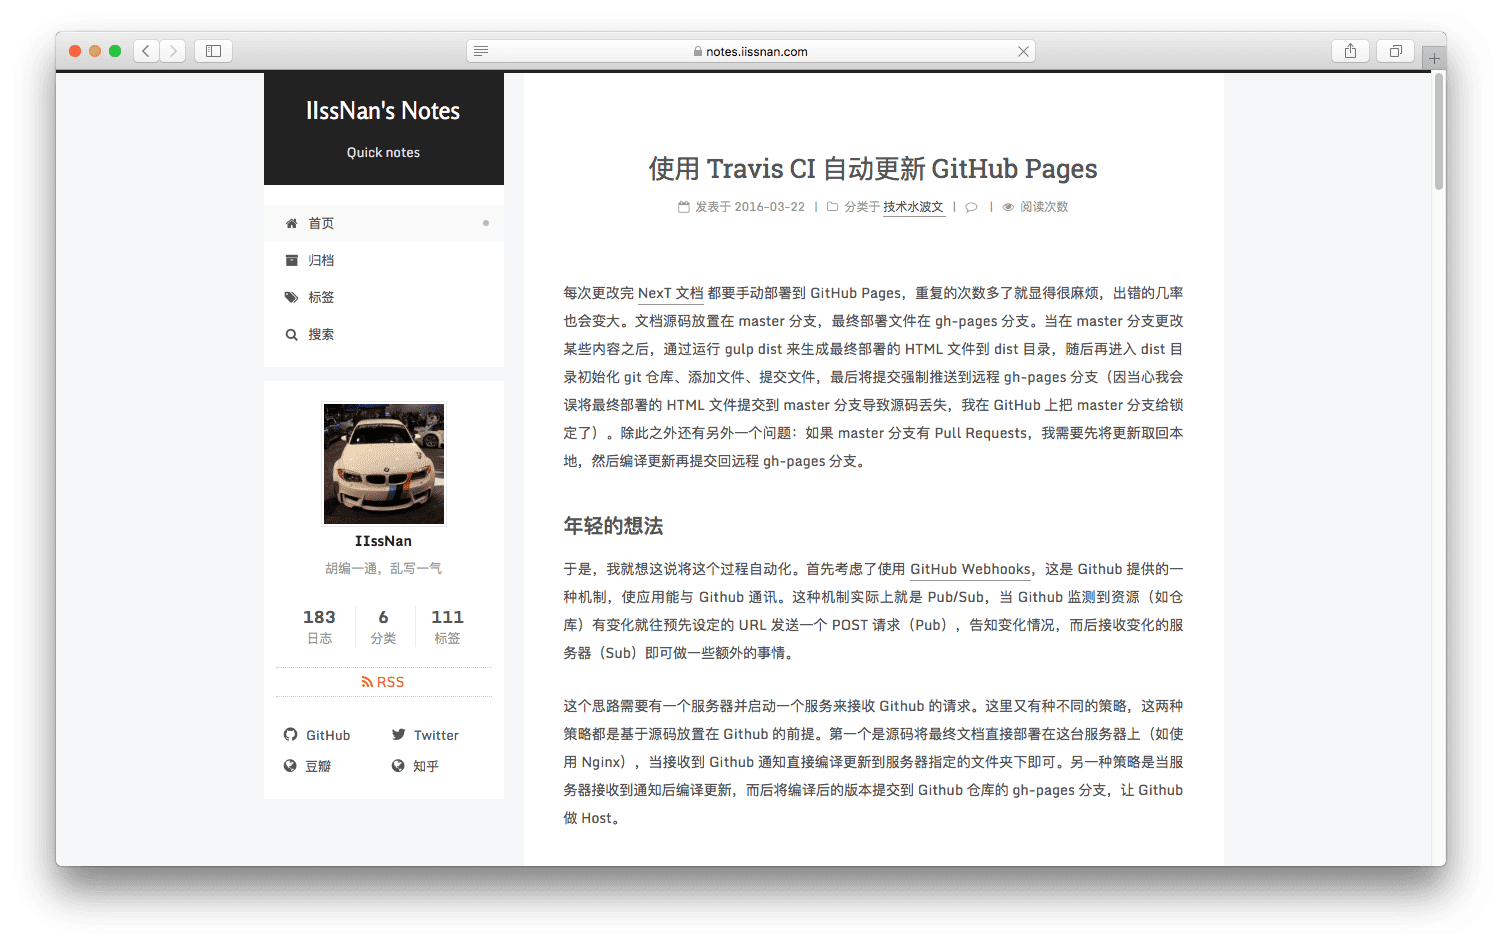The height and width of the screenshot is (946, 1502).
Task: Click the tags icon beside 标签
Action: point(291,297)
